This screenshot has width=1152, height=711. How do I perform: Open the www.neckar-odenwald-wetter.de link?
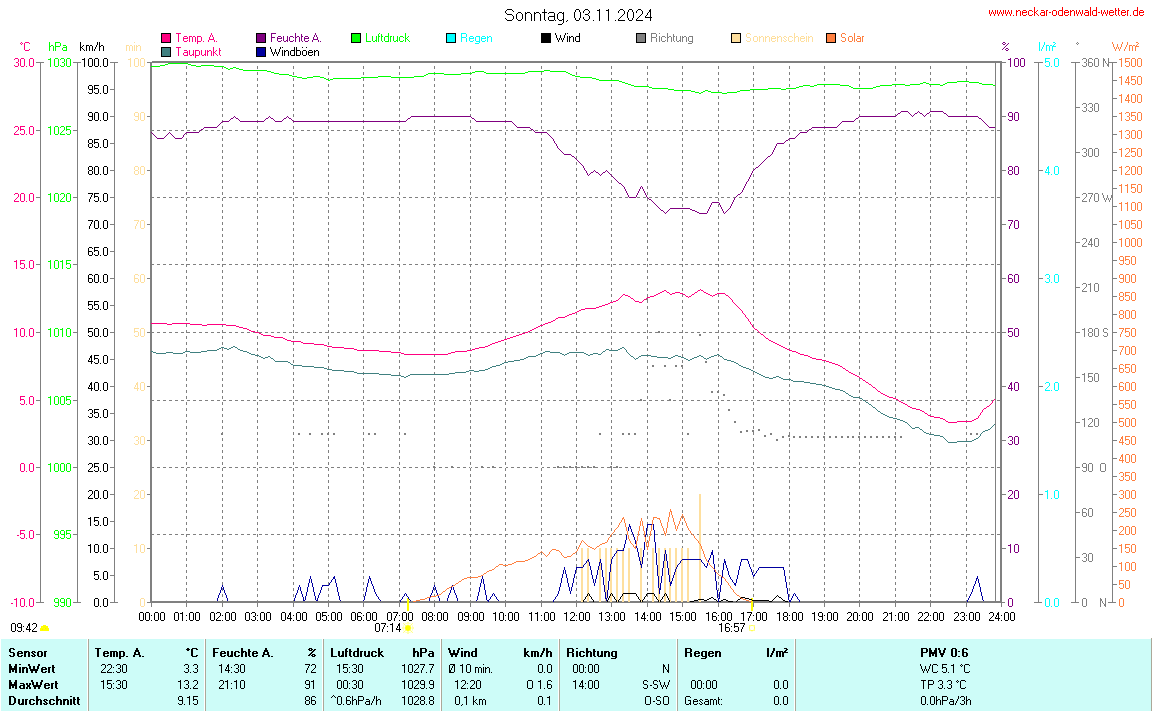click(1066, 12)
